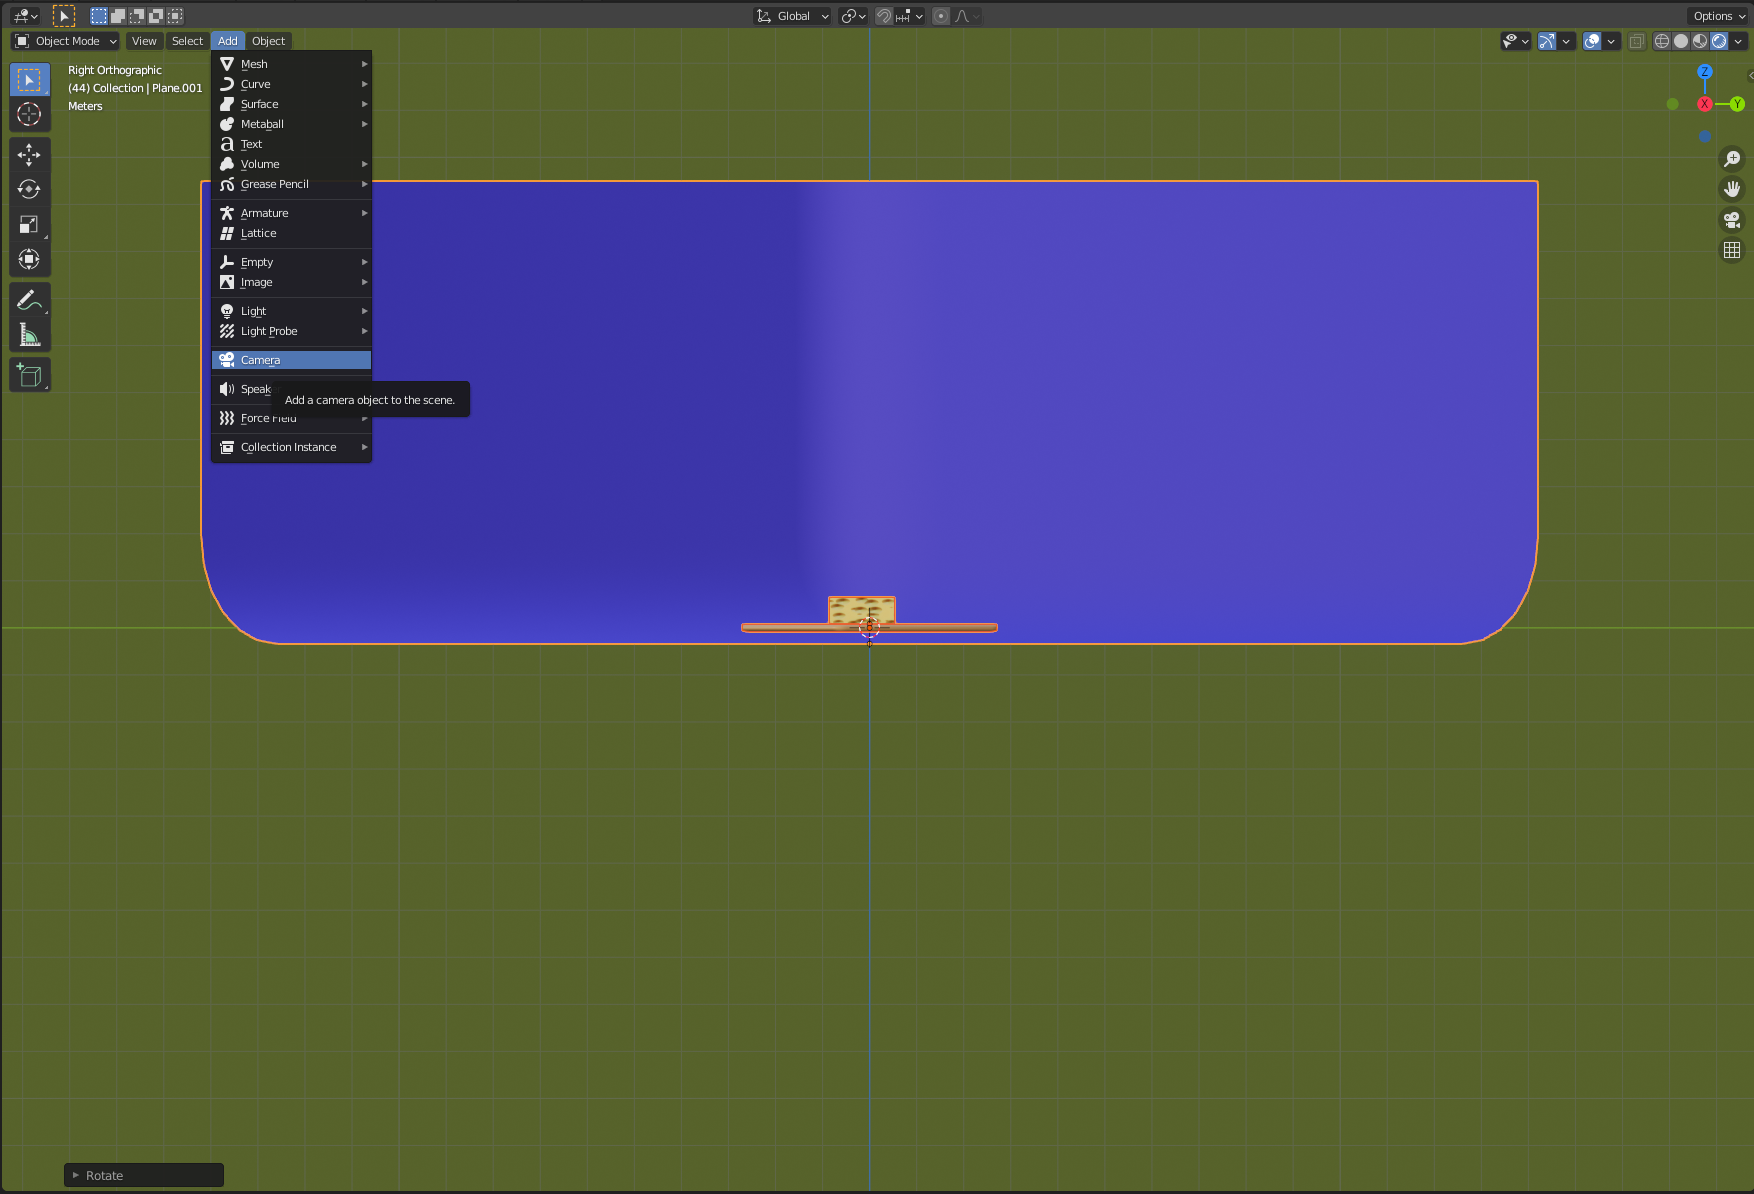Click the Z axis on the navigation gizmo
The image size is (1754, 1194).
coord(1705,72)
